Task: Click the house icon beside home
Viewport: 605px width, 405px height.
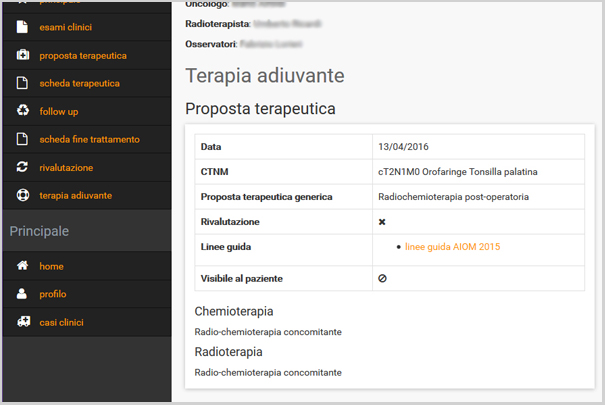Action: point(22,267)
